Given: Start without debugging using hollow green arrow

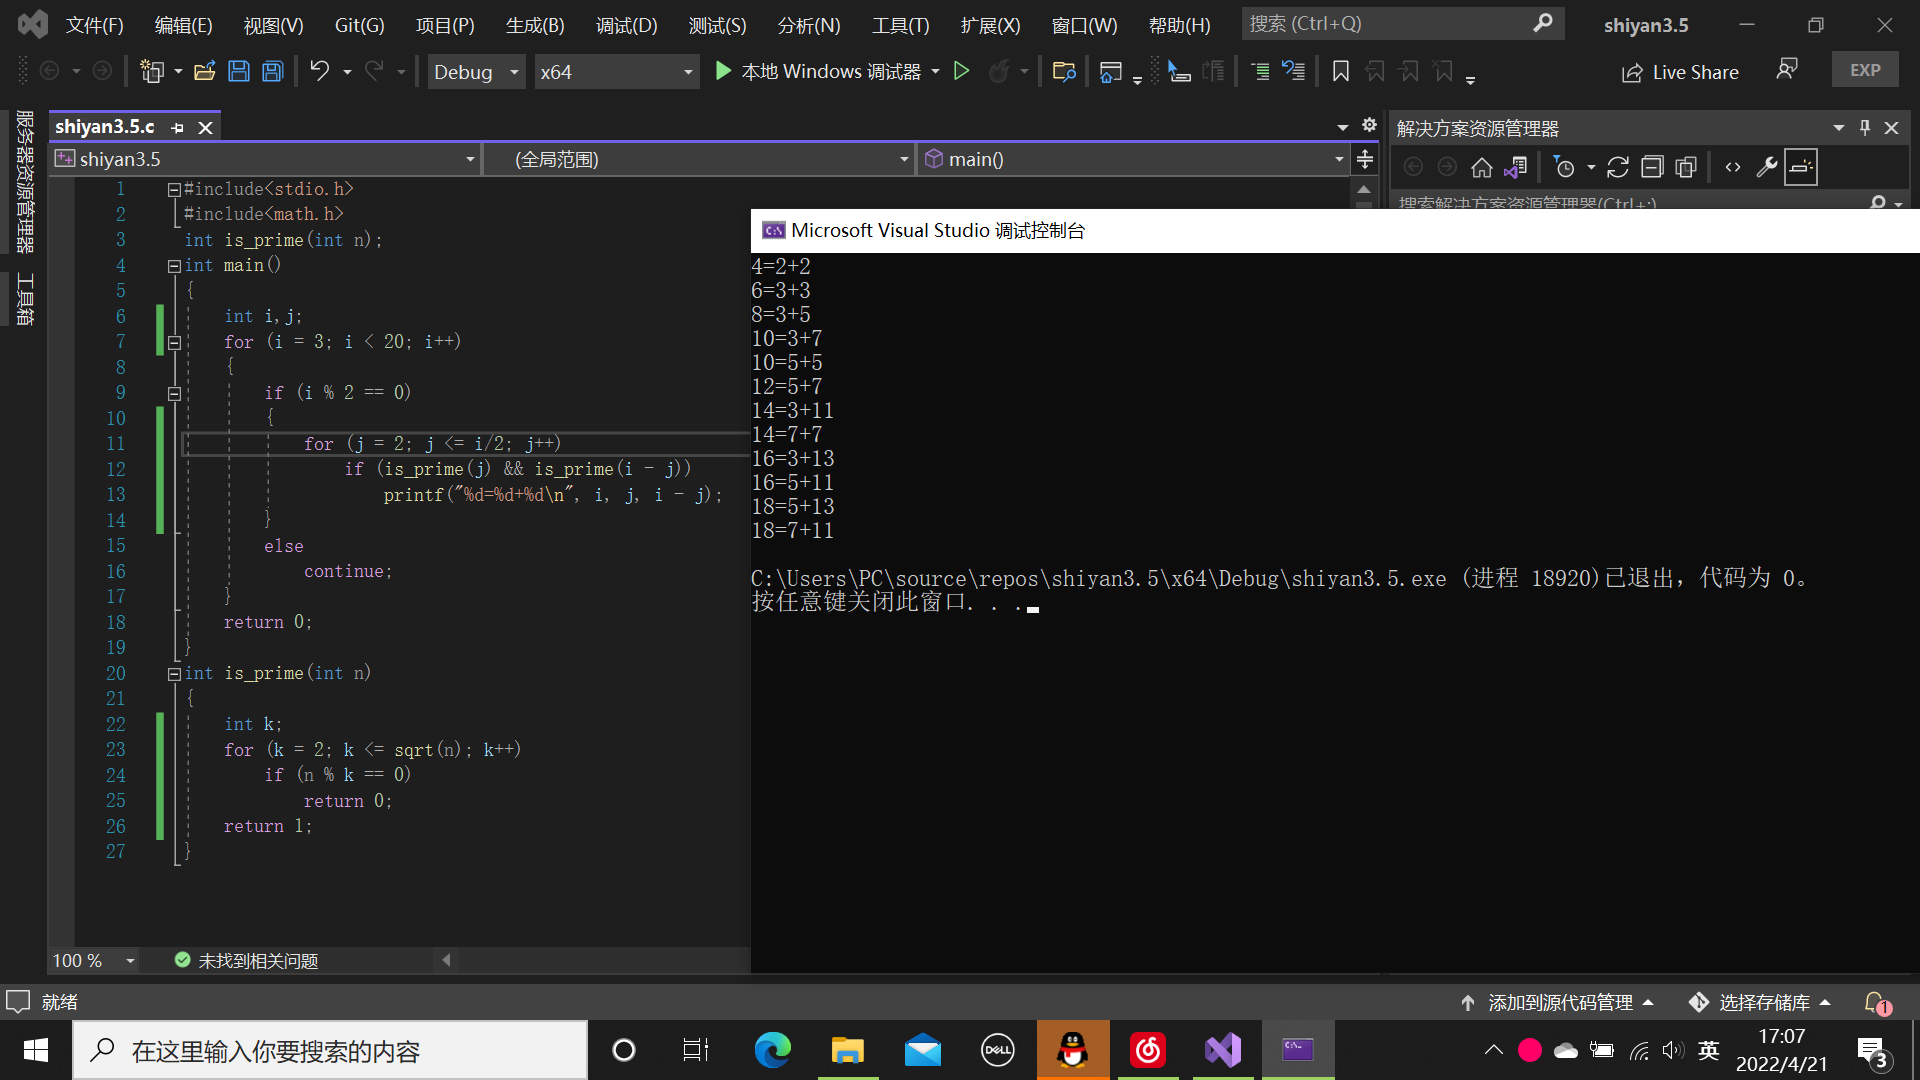Looking at the screenshot, I should pos(961,71).
